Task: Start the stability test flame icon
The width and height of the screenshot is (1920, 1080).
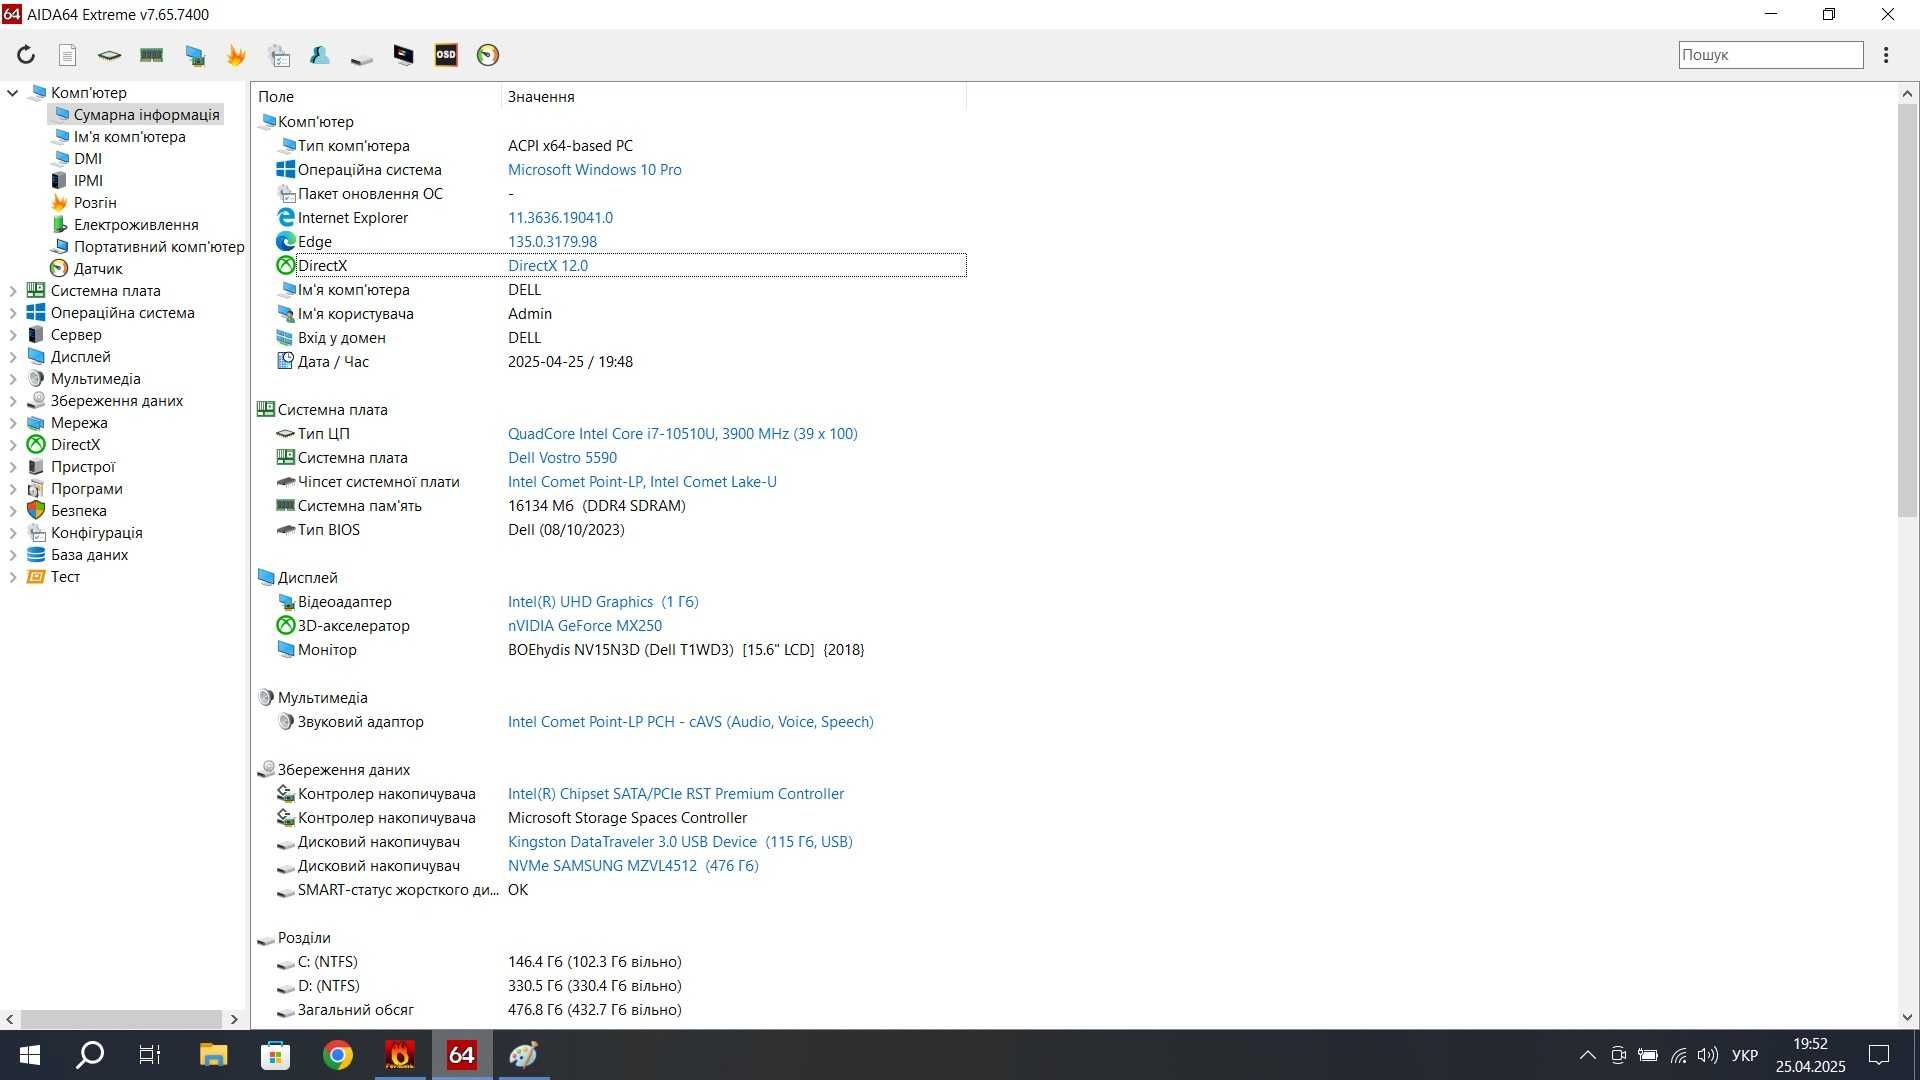Action: (x=237, y=55)
